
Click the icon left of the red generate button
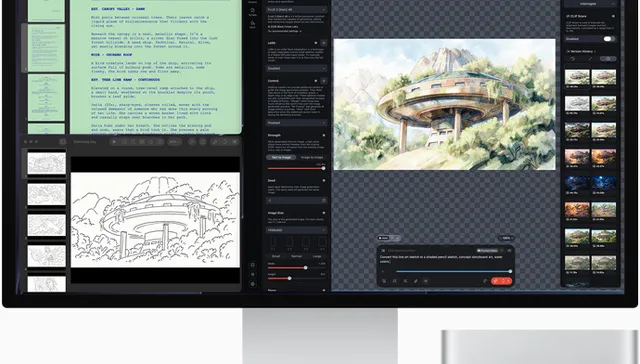tap(485, 281)
